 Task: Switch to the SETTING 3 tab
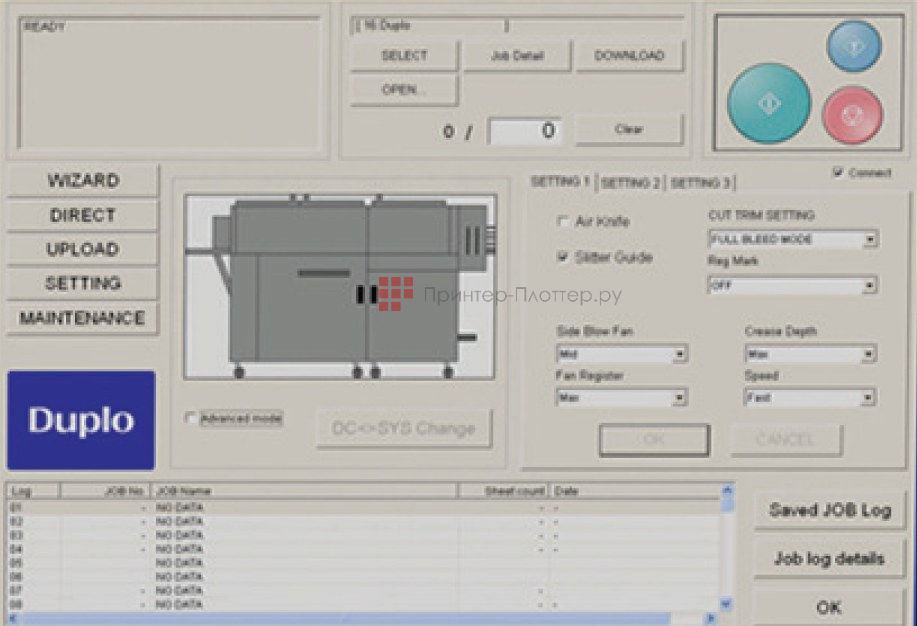click(x=700, y=183)
